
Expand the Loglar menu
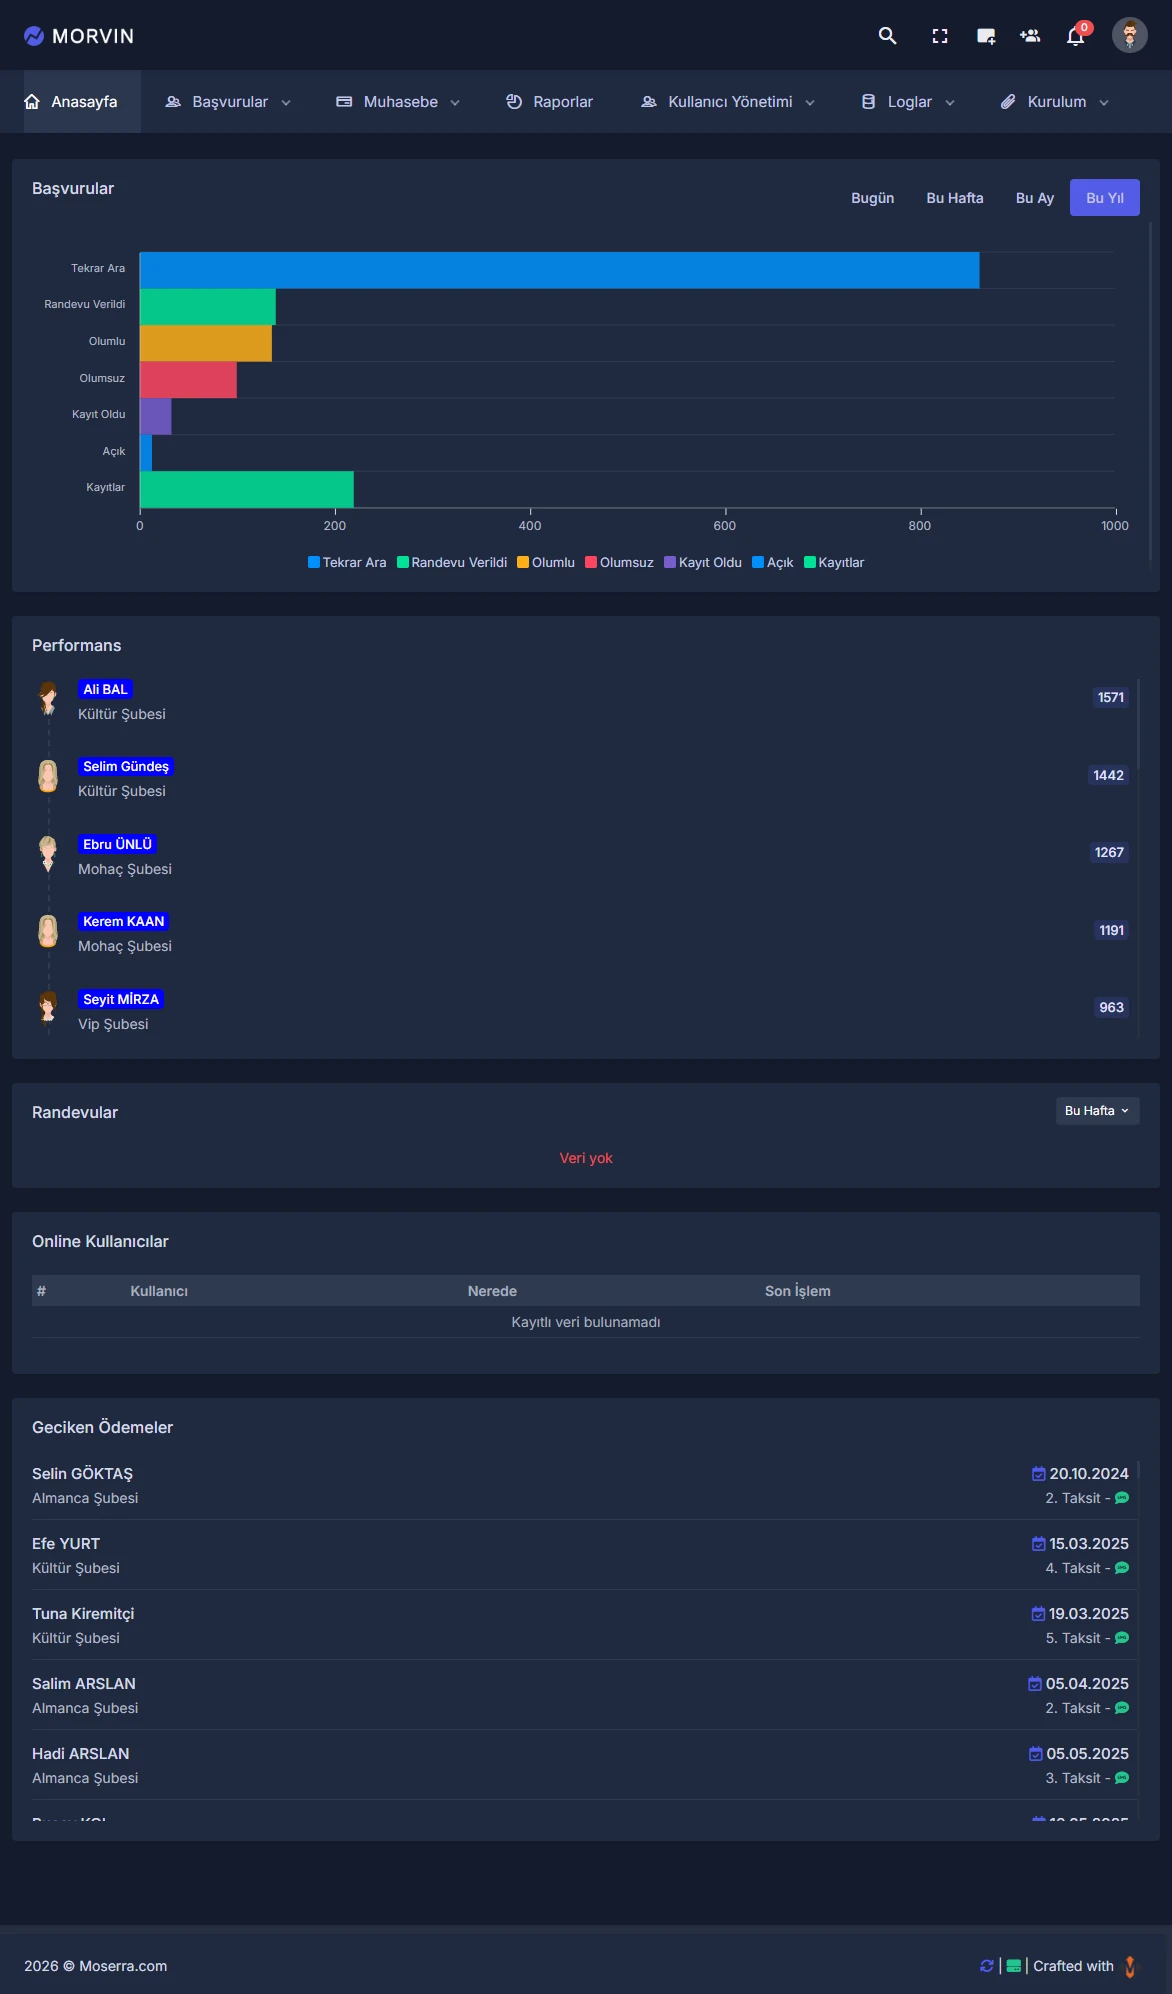[908, 102]
